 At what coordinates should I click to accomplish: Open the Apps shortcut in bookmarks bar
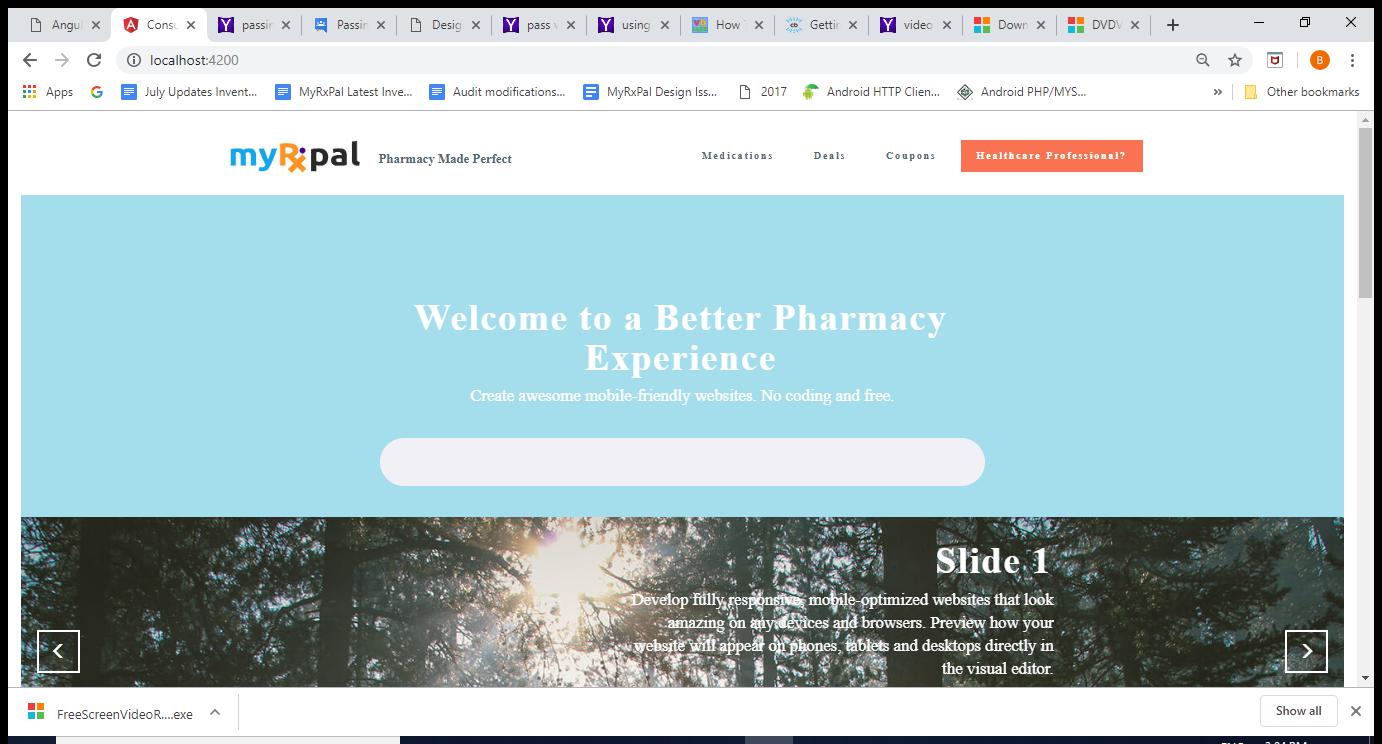(48, 92)
